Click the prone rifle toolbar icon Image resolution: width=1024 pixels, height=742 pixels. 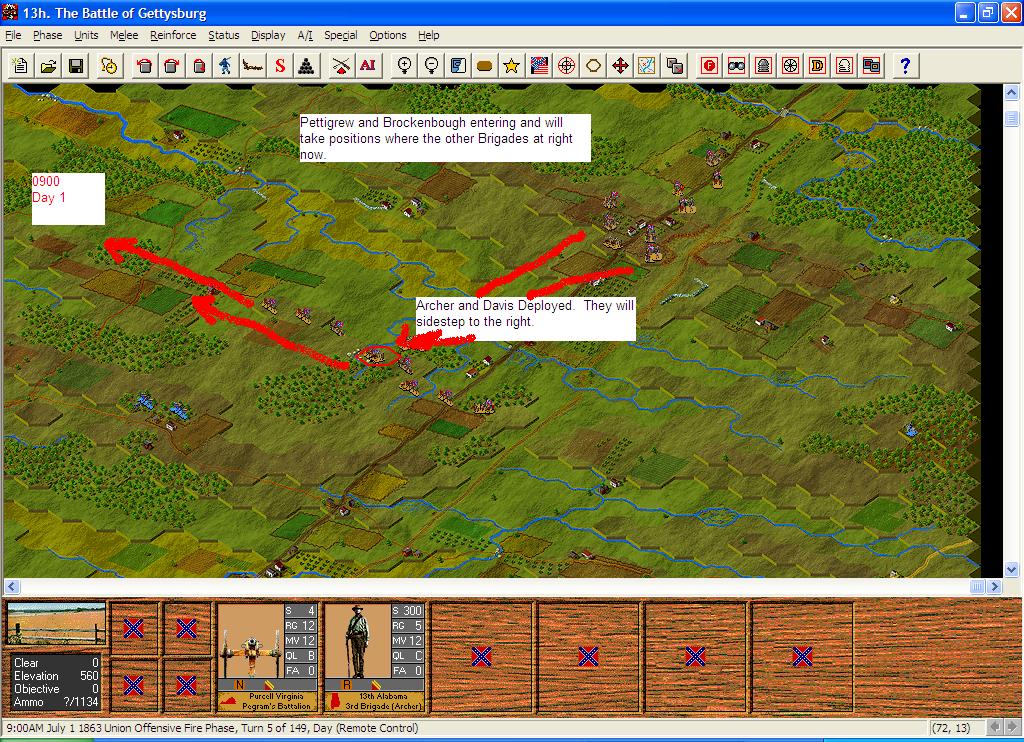[253, 65]
